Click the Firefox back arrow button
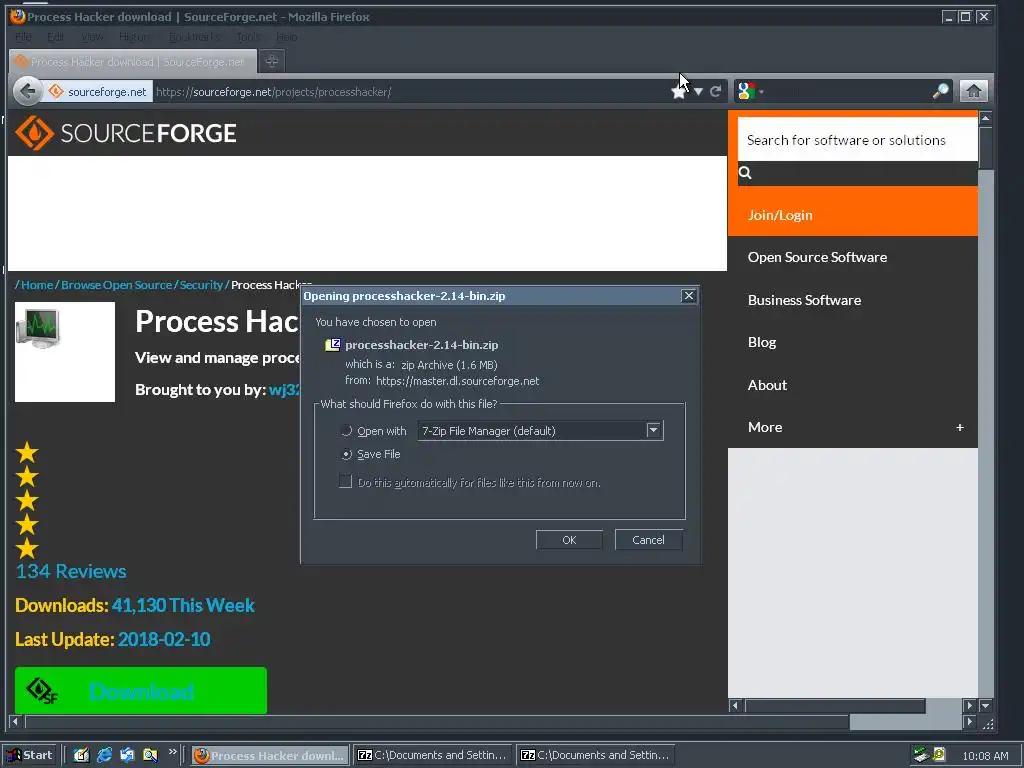 [x=27, y=91]
